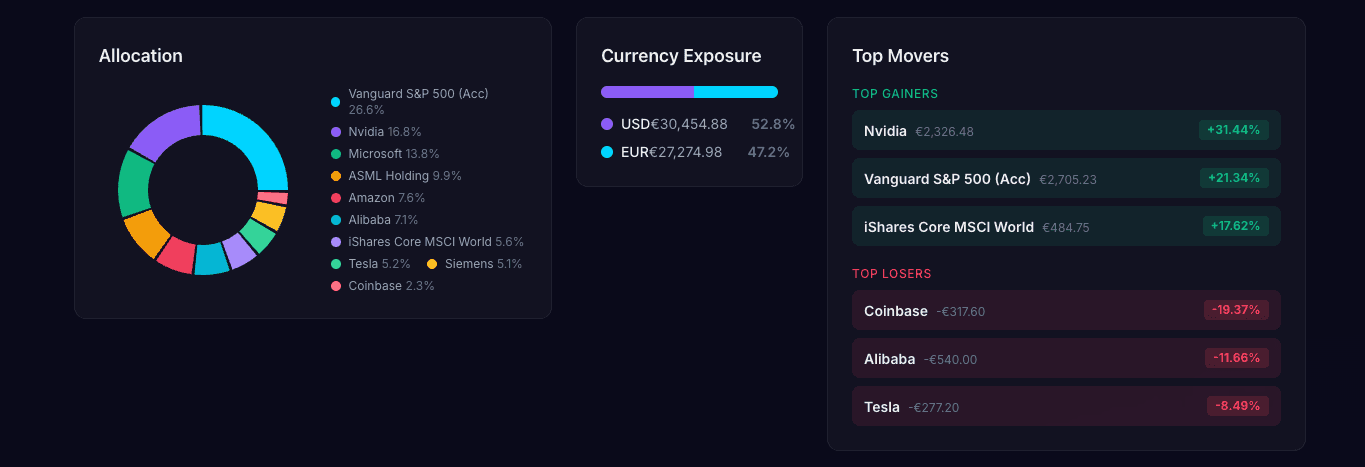
Task: Click the €2,326.48 Nvidia gain amount
Action: 944,132
